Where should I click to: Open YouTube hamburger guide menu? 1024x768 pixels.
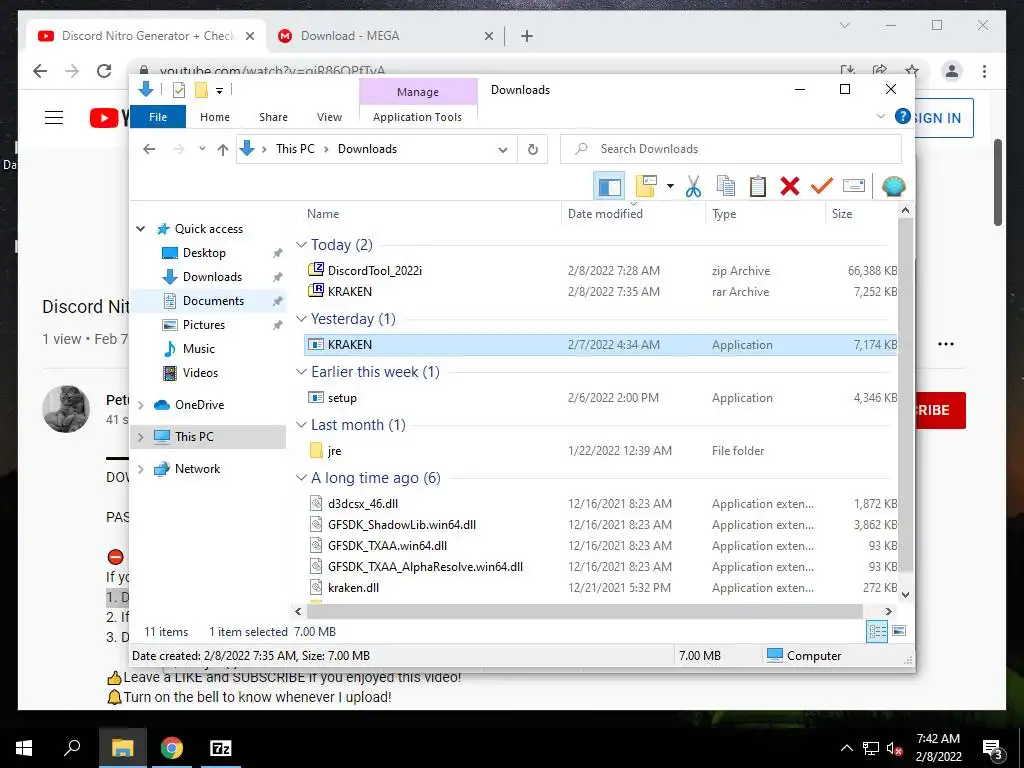click(54, 118)
